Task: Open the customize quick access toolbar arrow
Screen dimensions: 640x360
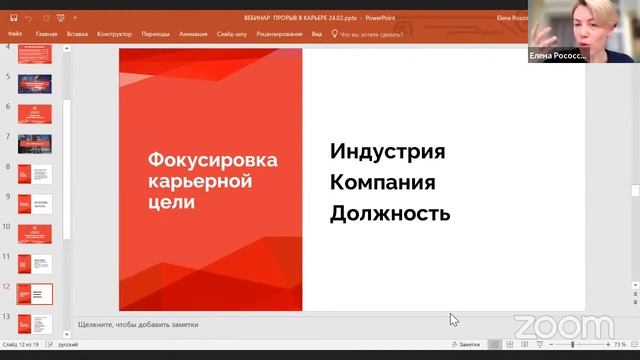Action: 75,18
